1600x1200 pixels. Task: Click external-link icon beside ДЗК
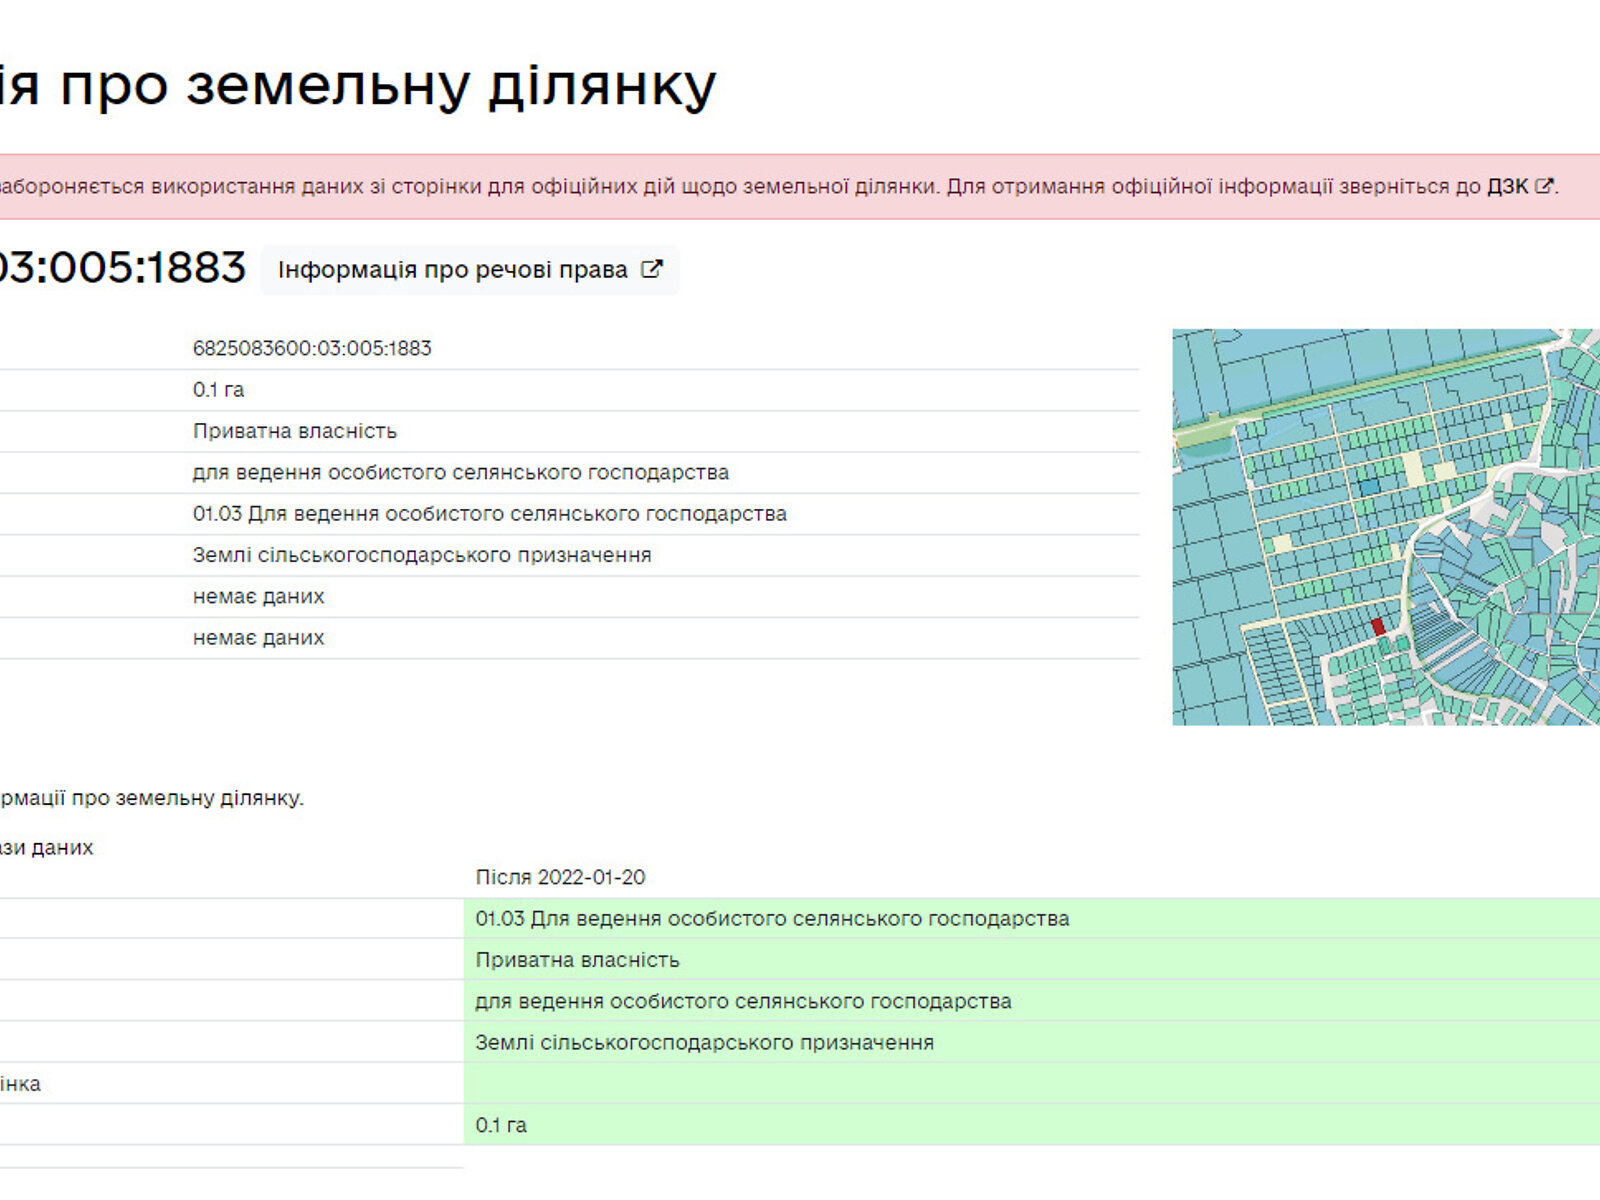pos(1544,186)
